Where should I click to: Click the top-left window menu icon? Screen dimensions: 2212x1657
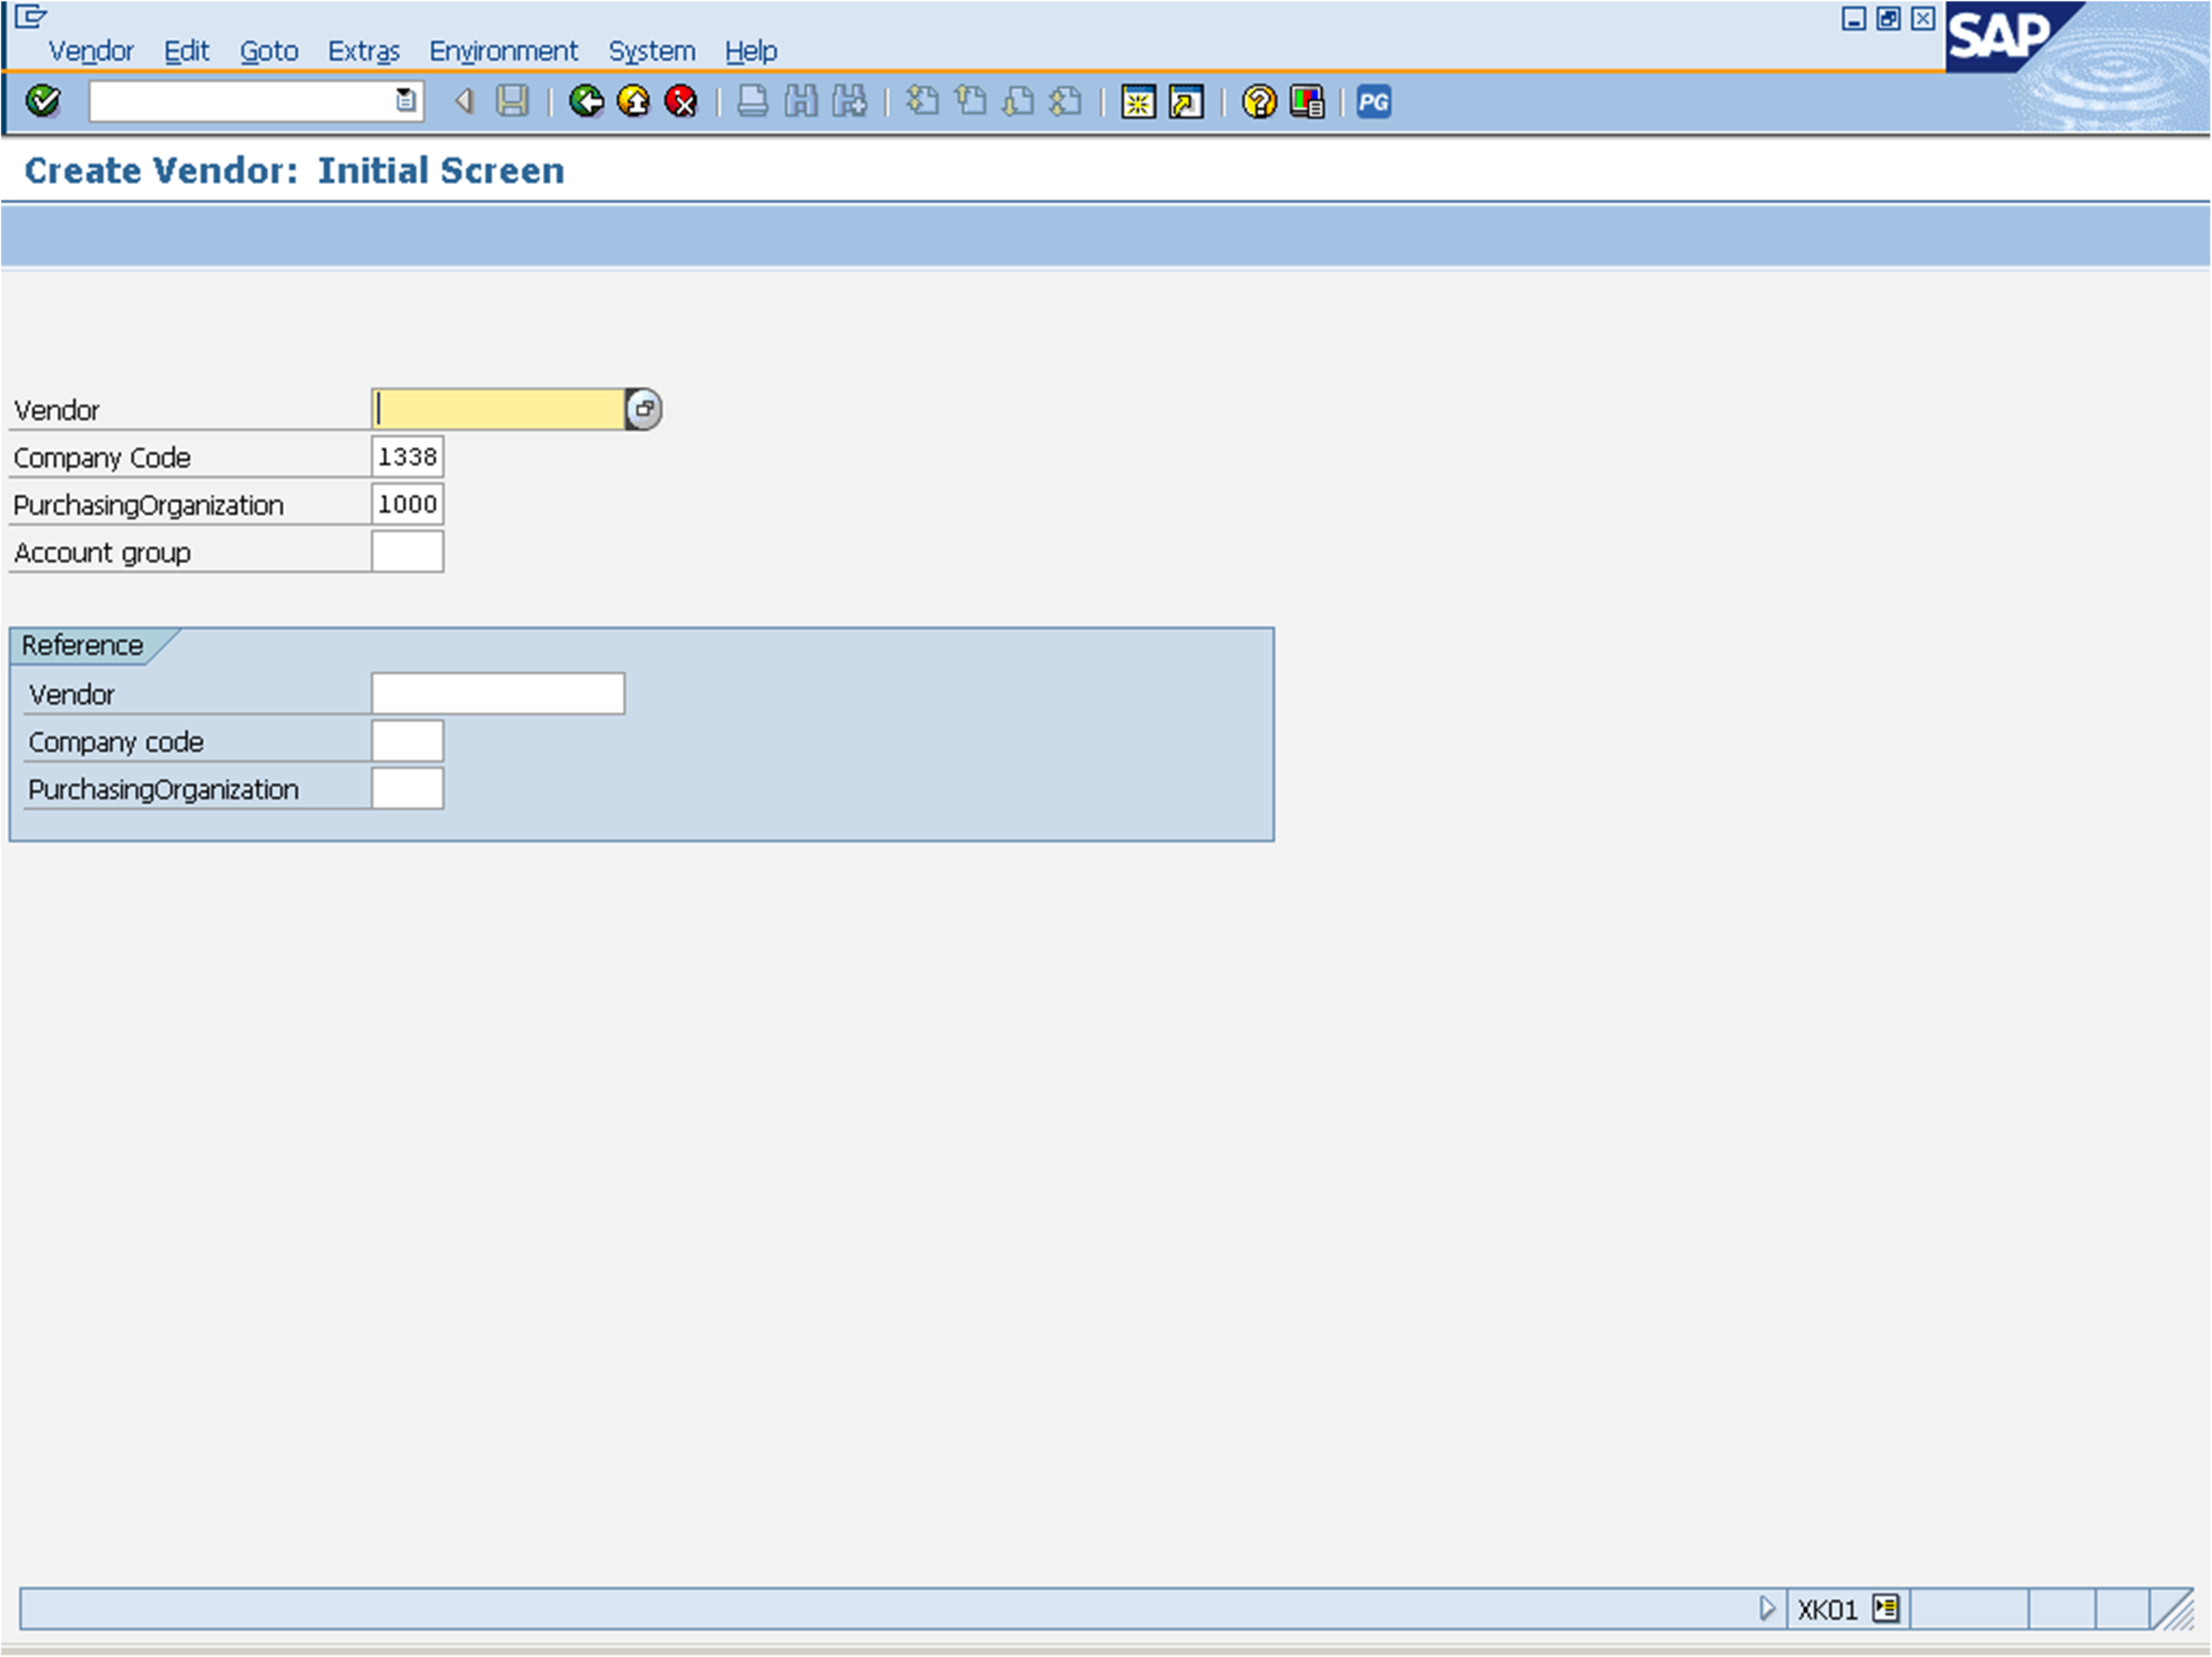31,17
